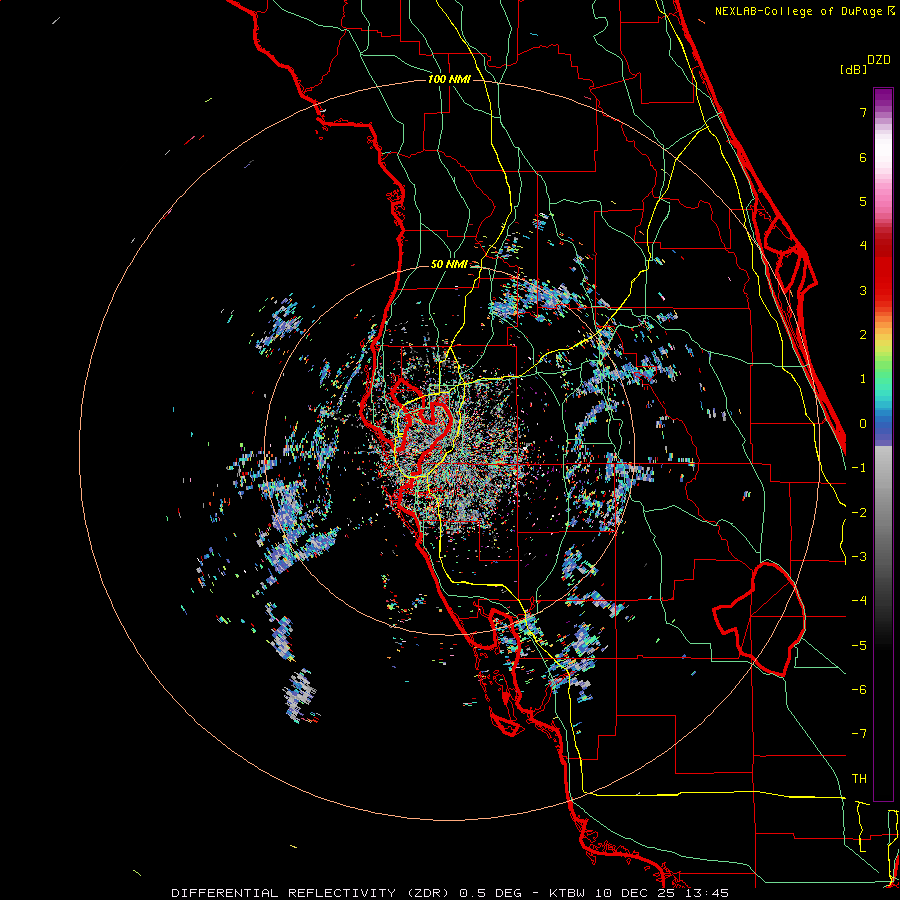
Task: Click the 6 tick label on the color scale
Action: pyautogui.click(x=863, y=158)
